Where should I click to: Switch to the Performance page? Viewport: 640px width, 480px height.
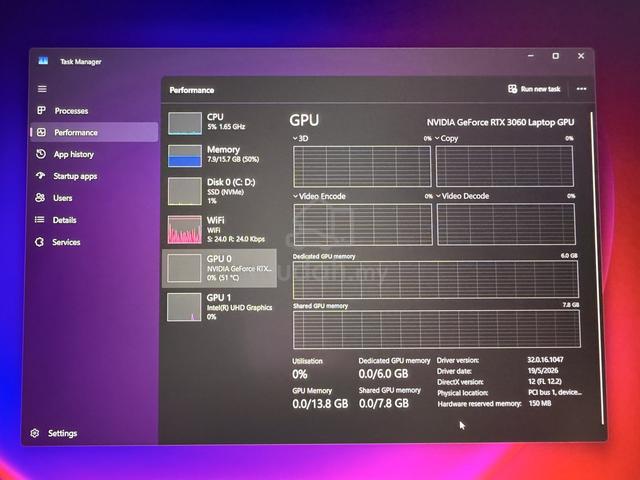pos(94,132)
